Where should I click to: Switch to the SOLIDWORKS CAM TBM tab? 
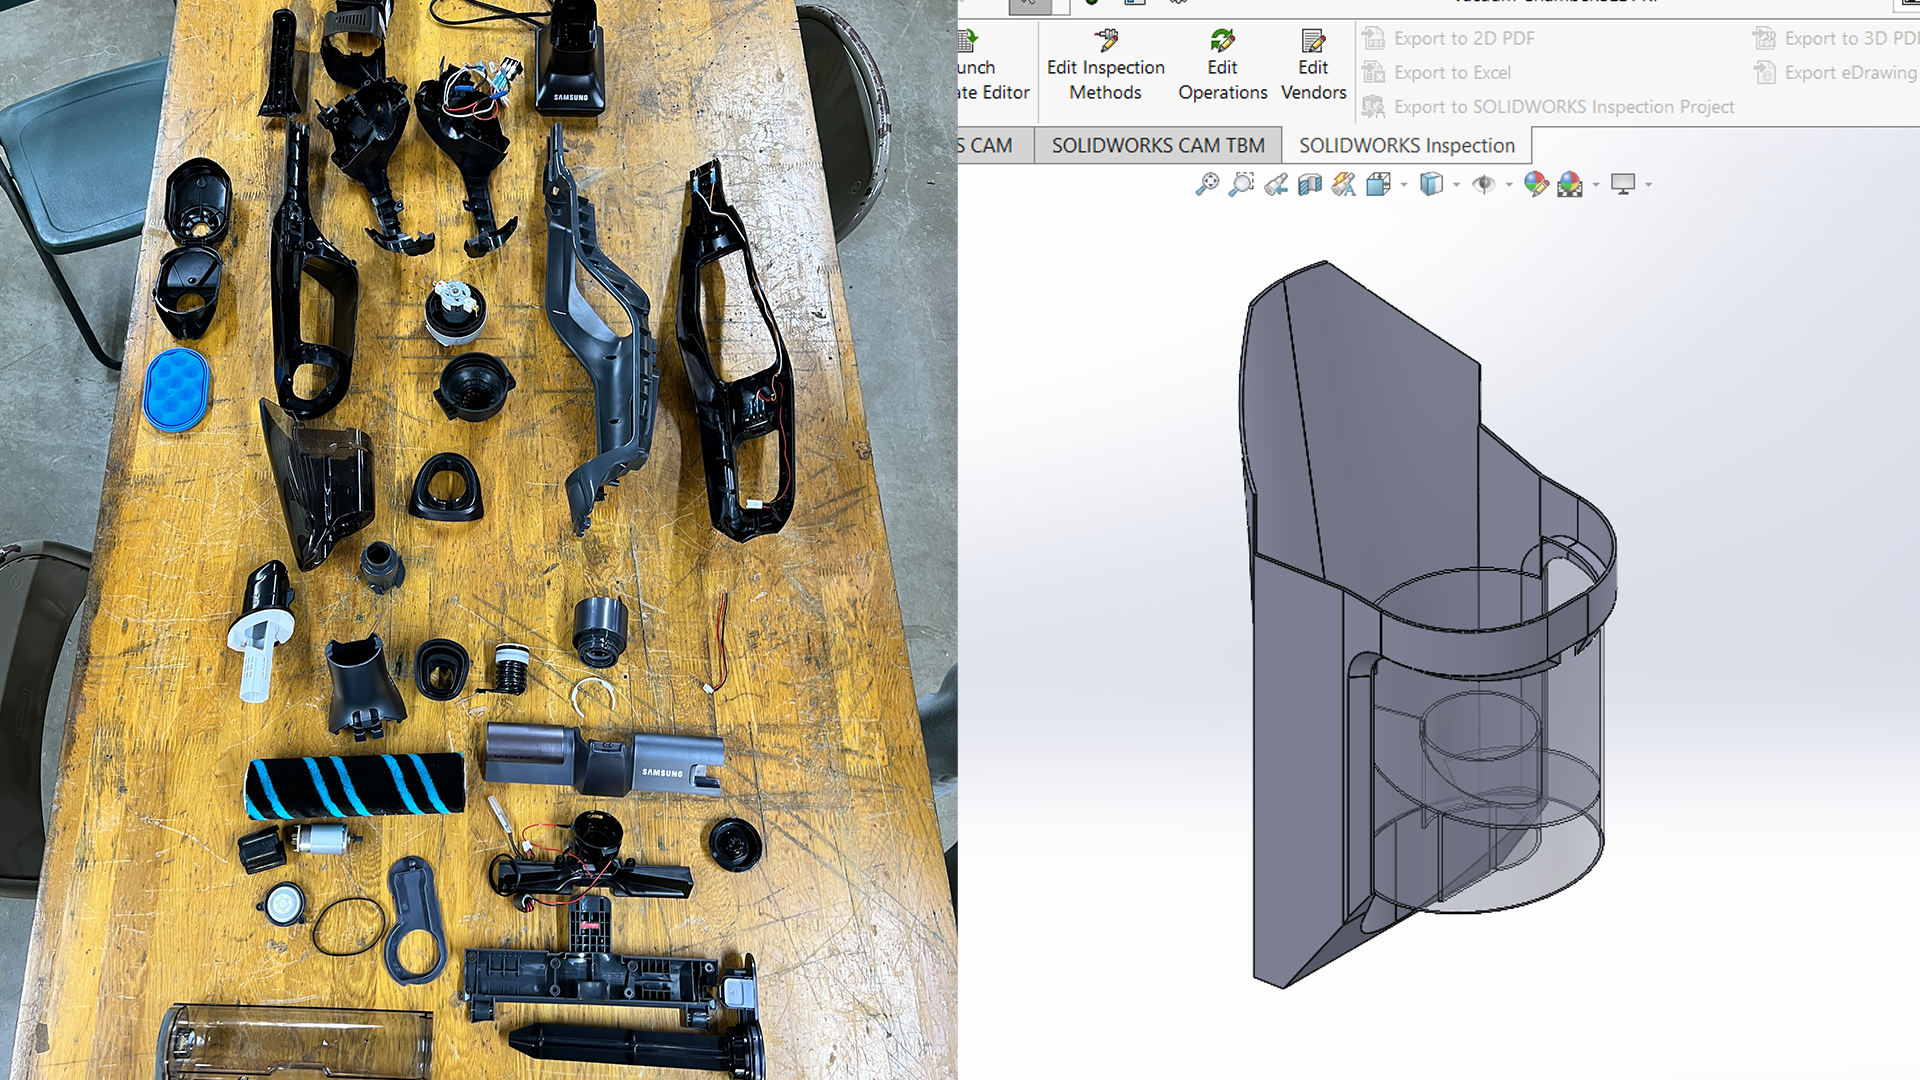tap(1158, 146)
